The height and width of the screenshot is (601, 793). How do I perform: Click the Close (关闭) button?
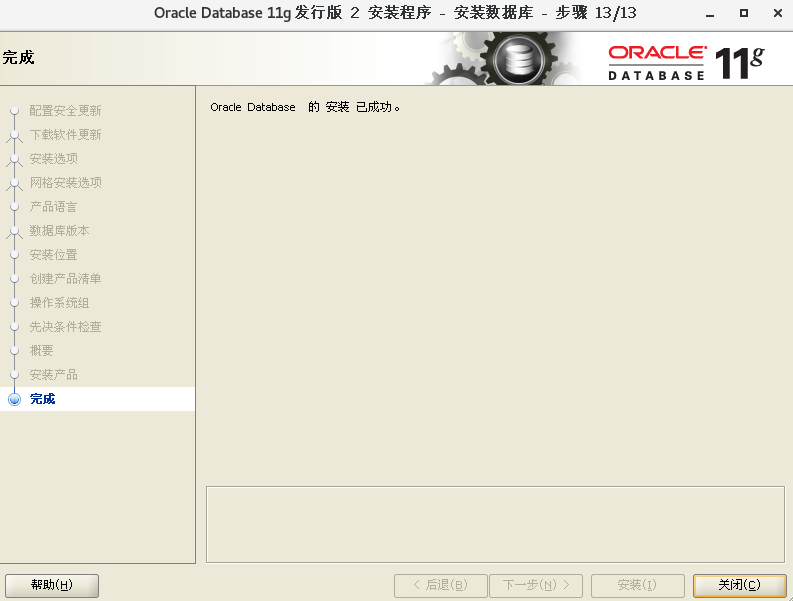(739, 585)
